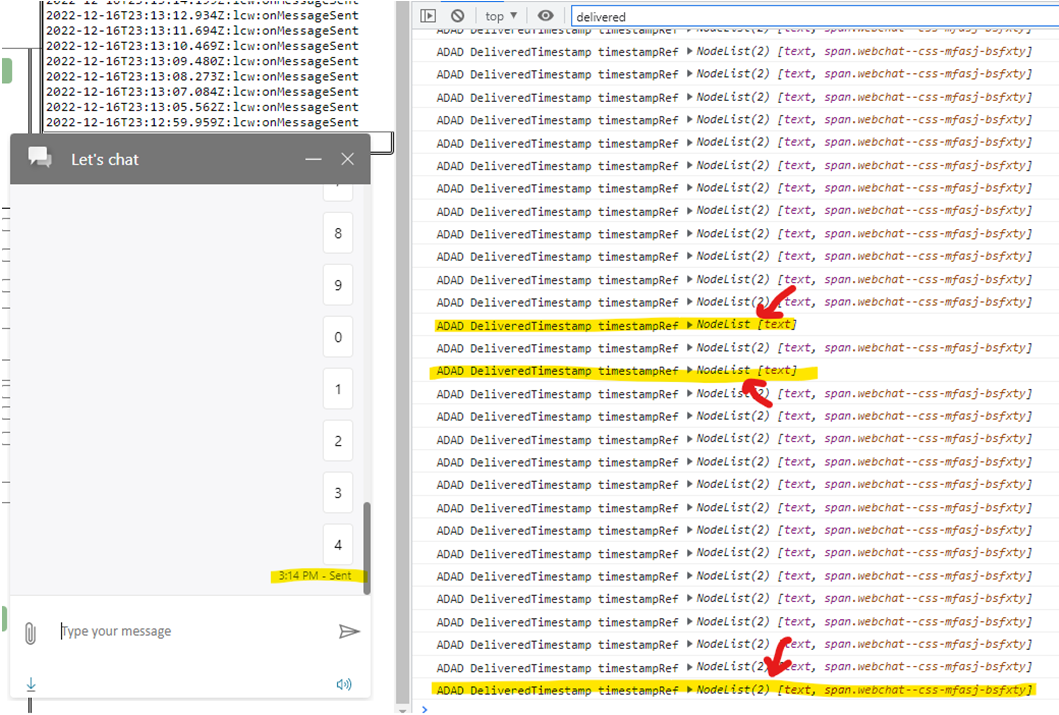The height and width of the screenshot is (715, 1059).
Task: Select number 0 keypad button in chat
Action: click(x=339, y=336)
